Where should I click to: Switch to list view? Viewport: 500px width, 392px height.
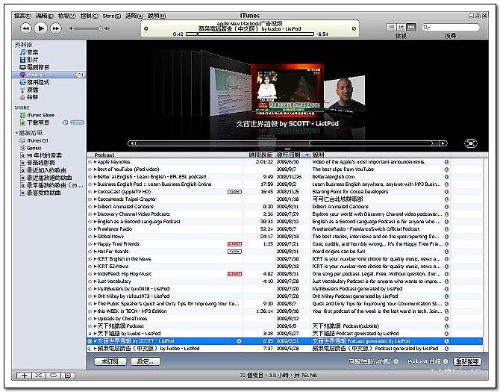[x=391, y=27]
